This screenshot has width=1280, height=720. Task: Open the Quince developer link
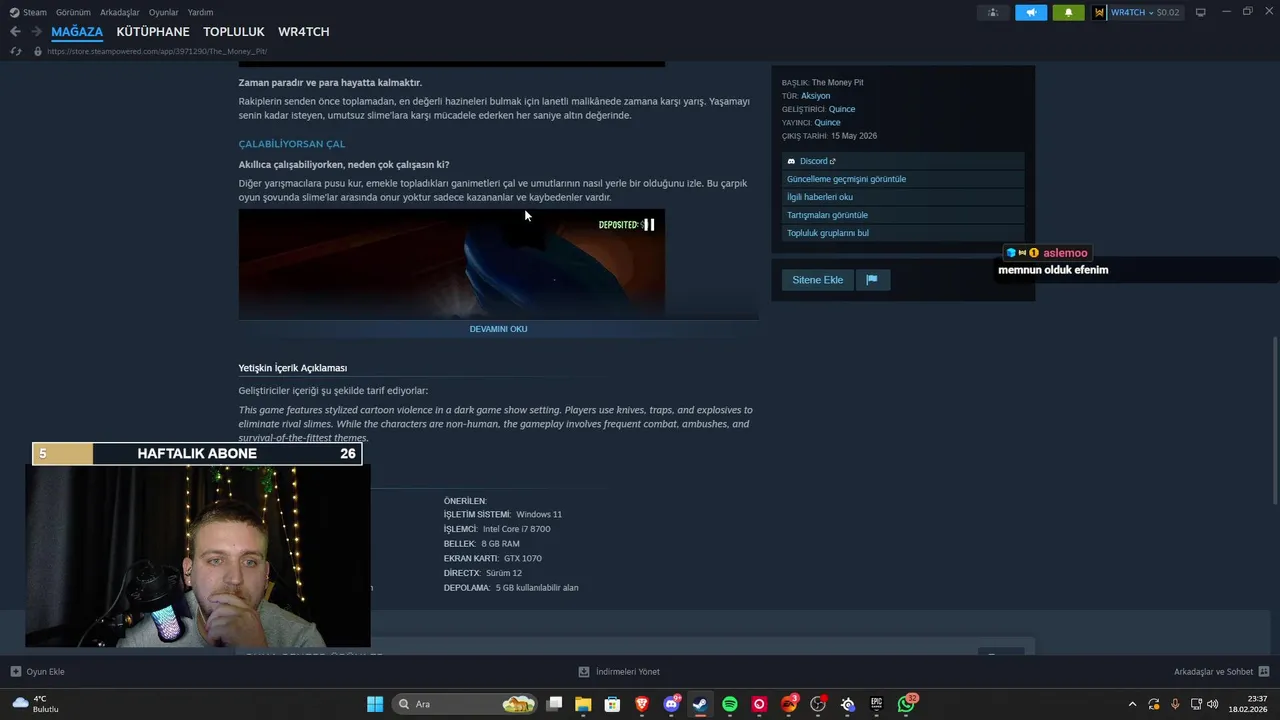click(842, 109)
